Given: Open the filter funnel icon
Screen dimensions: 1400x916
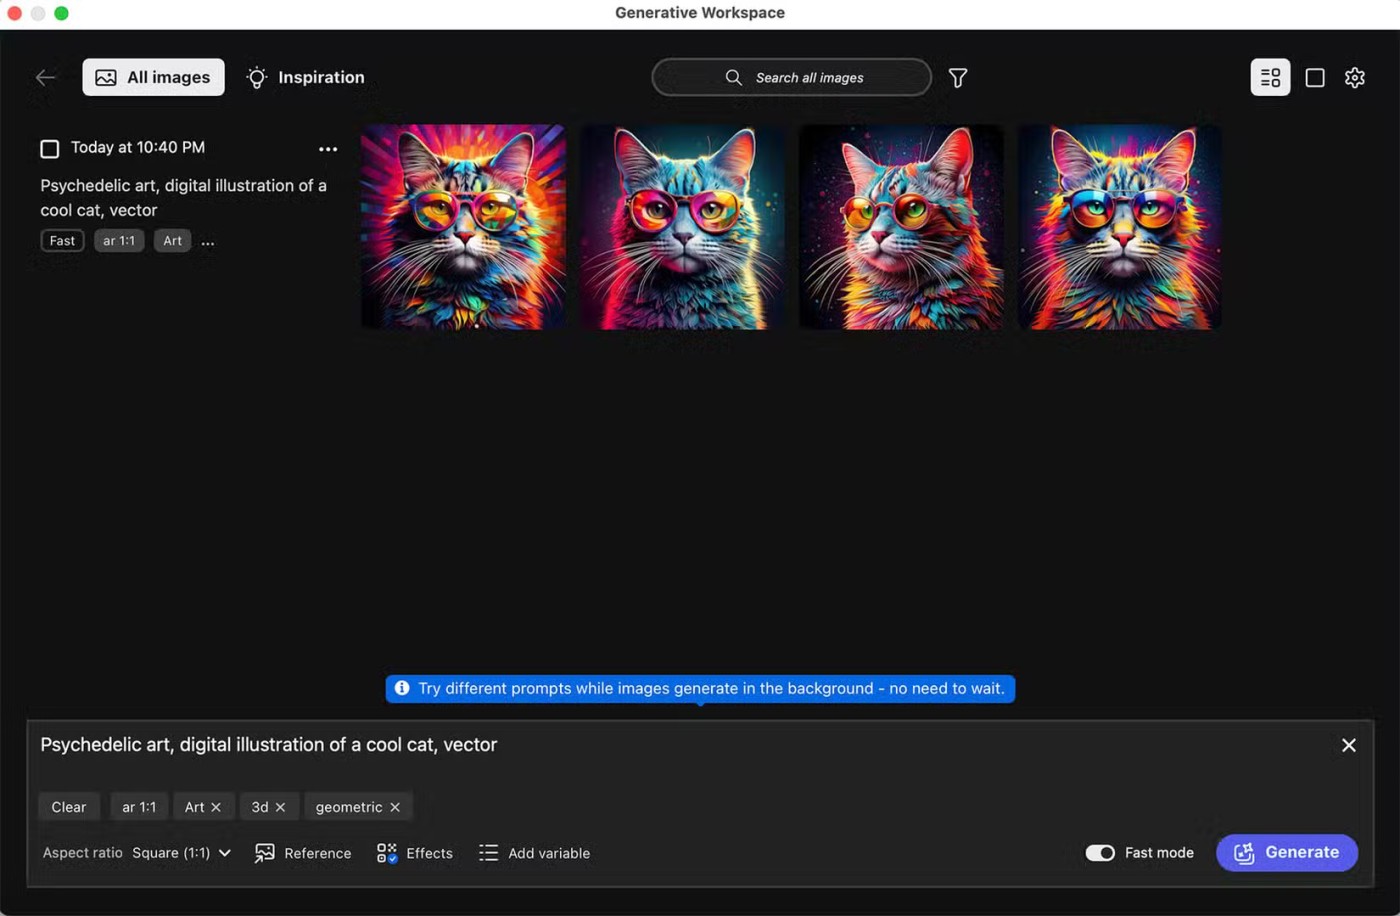Looking at the screenshot, I should tap(957, 78).
